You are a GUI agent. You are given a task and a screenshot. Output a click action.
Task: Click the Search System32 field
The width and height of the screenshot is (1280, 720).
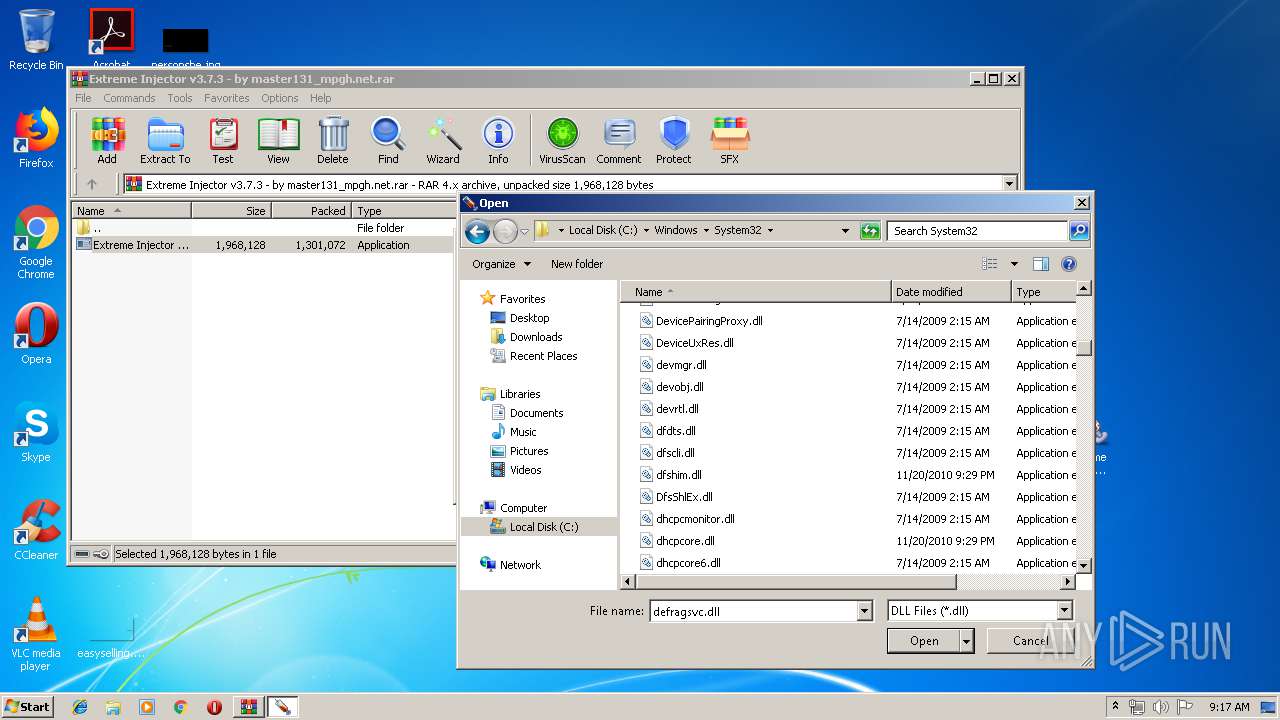(978, 230)
